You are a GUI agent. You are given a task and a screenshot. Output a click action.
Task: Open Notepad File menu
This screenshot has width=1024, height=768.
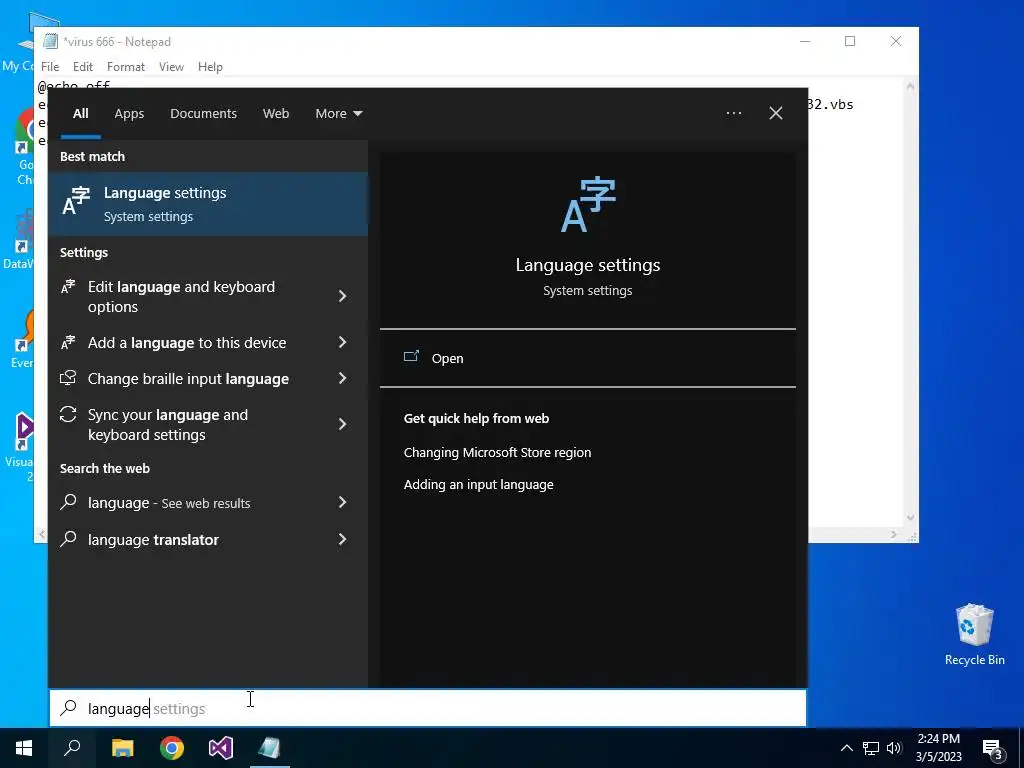point(50,67)
